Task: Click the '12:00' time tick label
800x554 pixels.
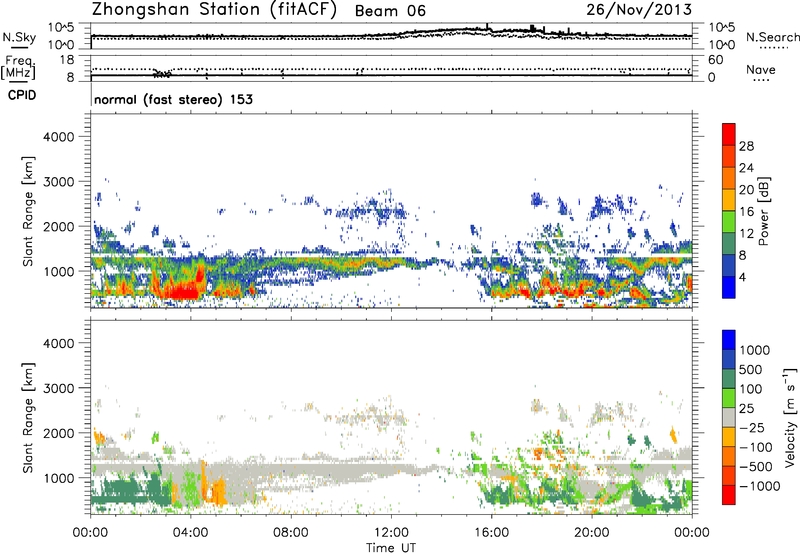Action: tap(391, 533)
